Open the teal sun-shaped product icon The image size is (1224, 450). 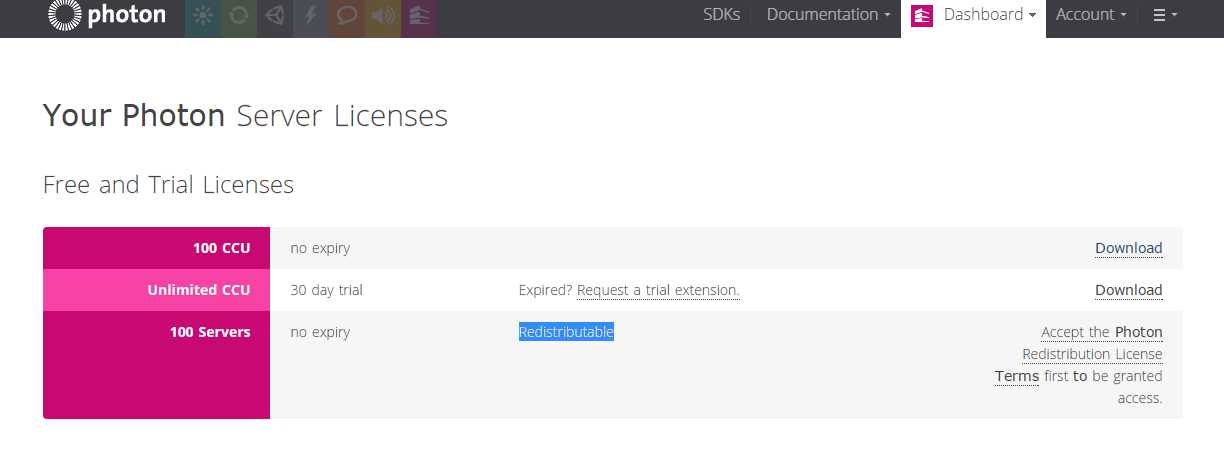tap(203, 16)
